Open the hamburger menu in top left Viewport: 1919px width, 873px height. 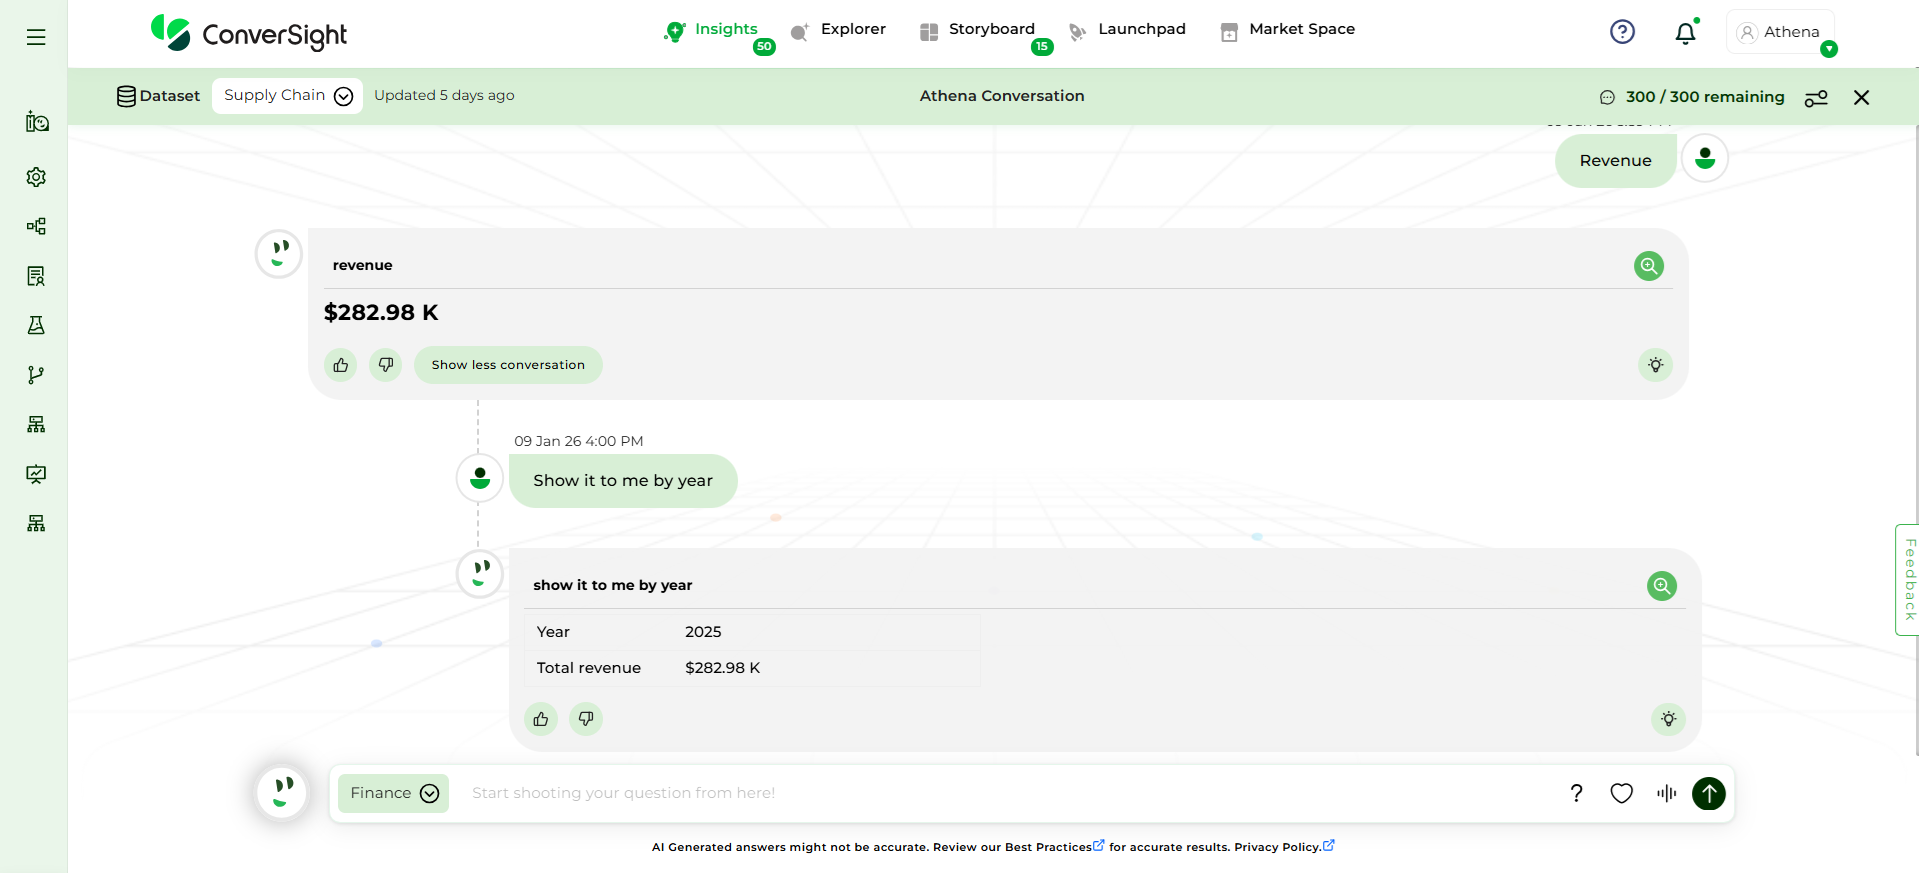[36, 37]
